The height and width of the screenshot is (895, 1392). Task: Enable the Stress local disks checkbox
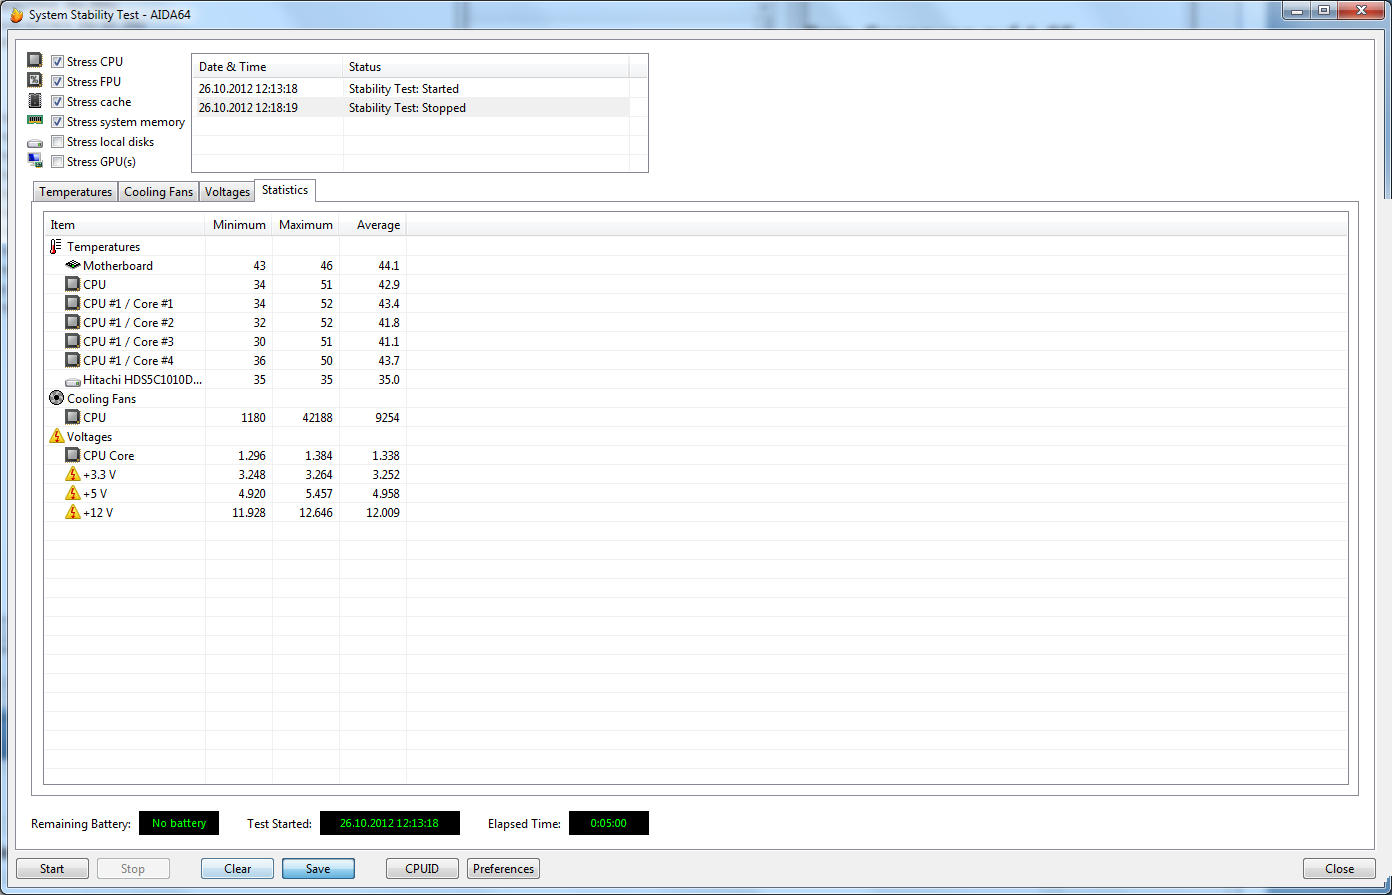pos(58,142)
